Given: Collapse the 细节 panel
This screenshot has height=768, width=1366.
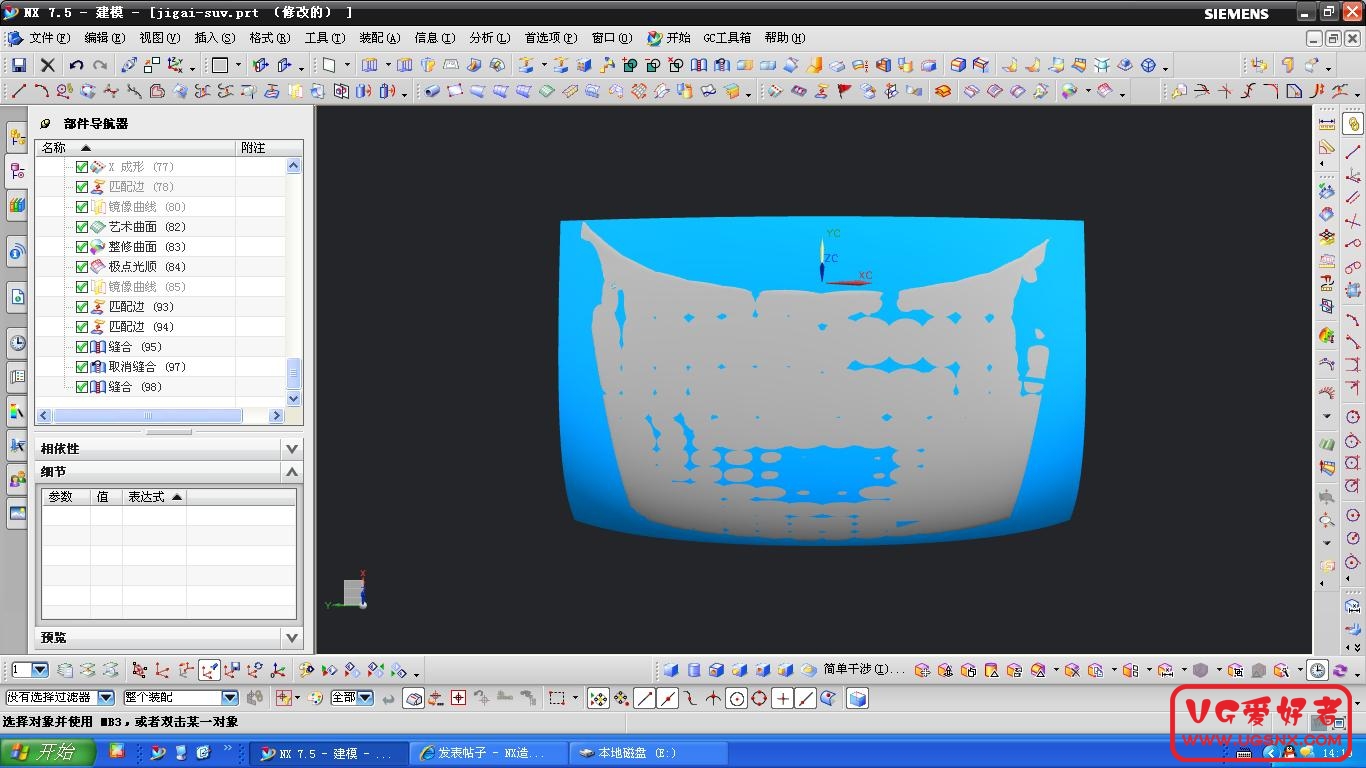Looking at the screenshot, I should tap(292, 472).
